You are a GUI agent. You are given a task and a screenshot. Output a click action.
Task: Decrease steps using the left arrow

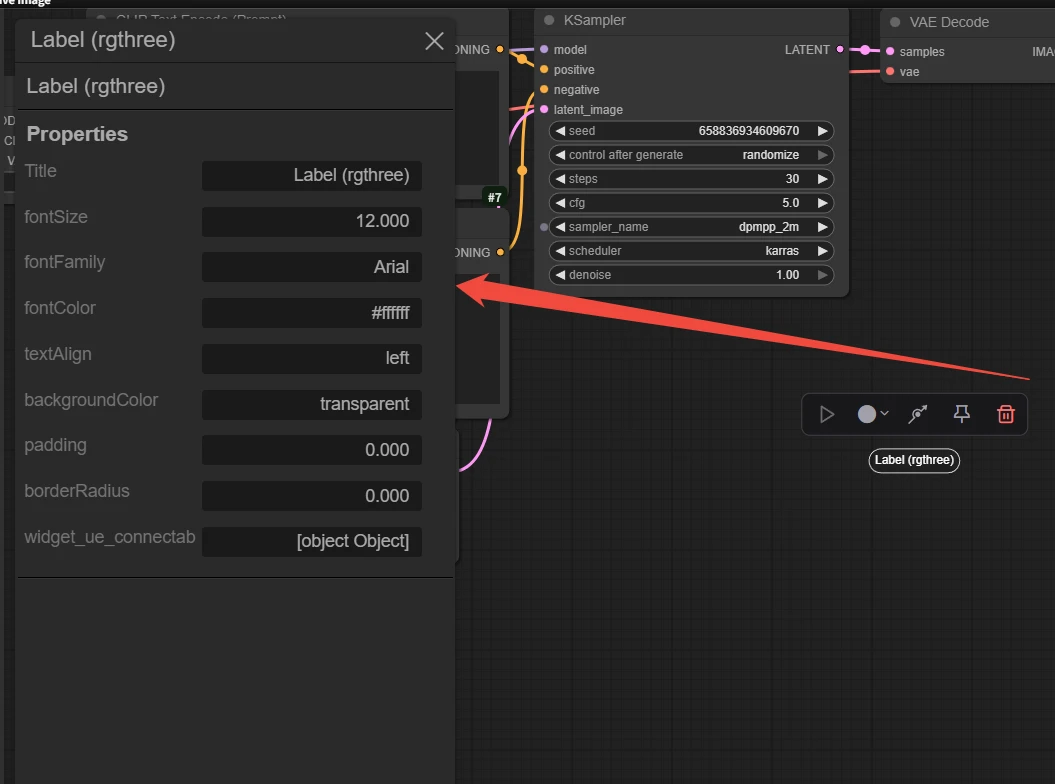coord(560,179)
